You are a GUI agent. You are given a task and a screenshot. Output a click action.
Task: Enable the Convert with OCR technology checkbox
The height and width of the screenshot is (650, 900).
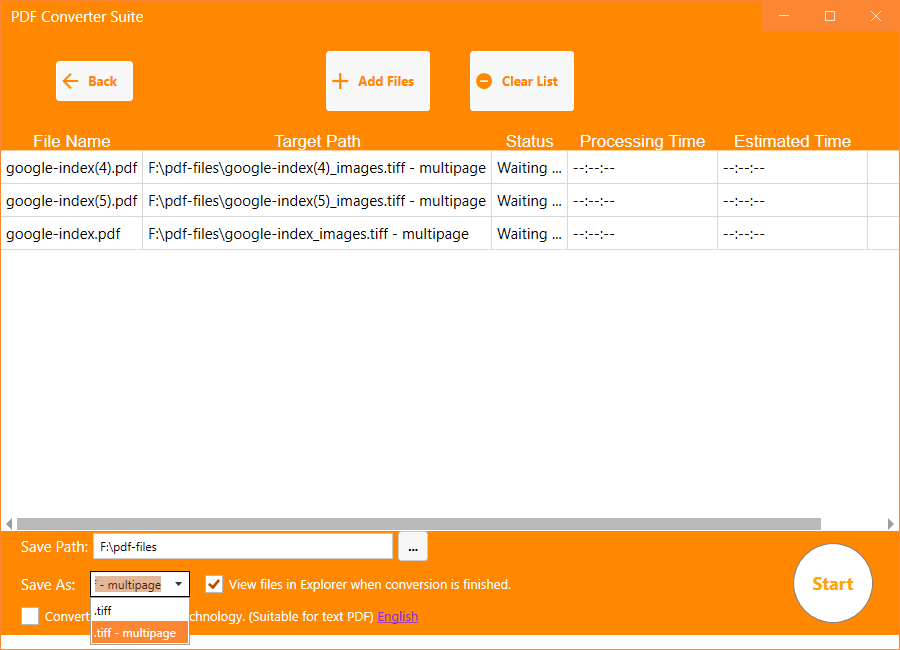tap(29, 616)
